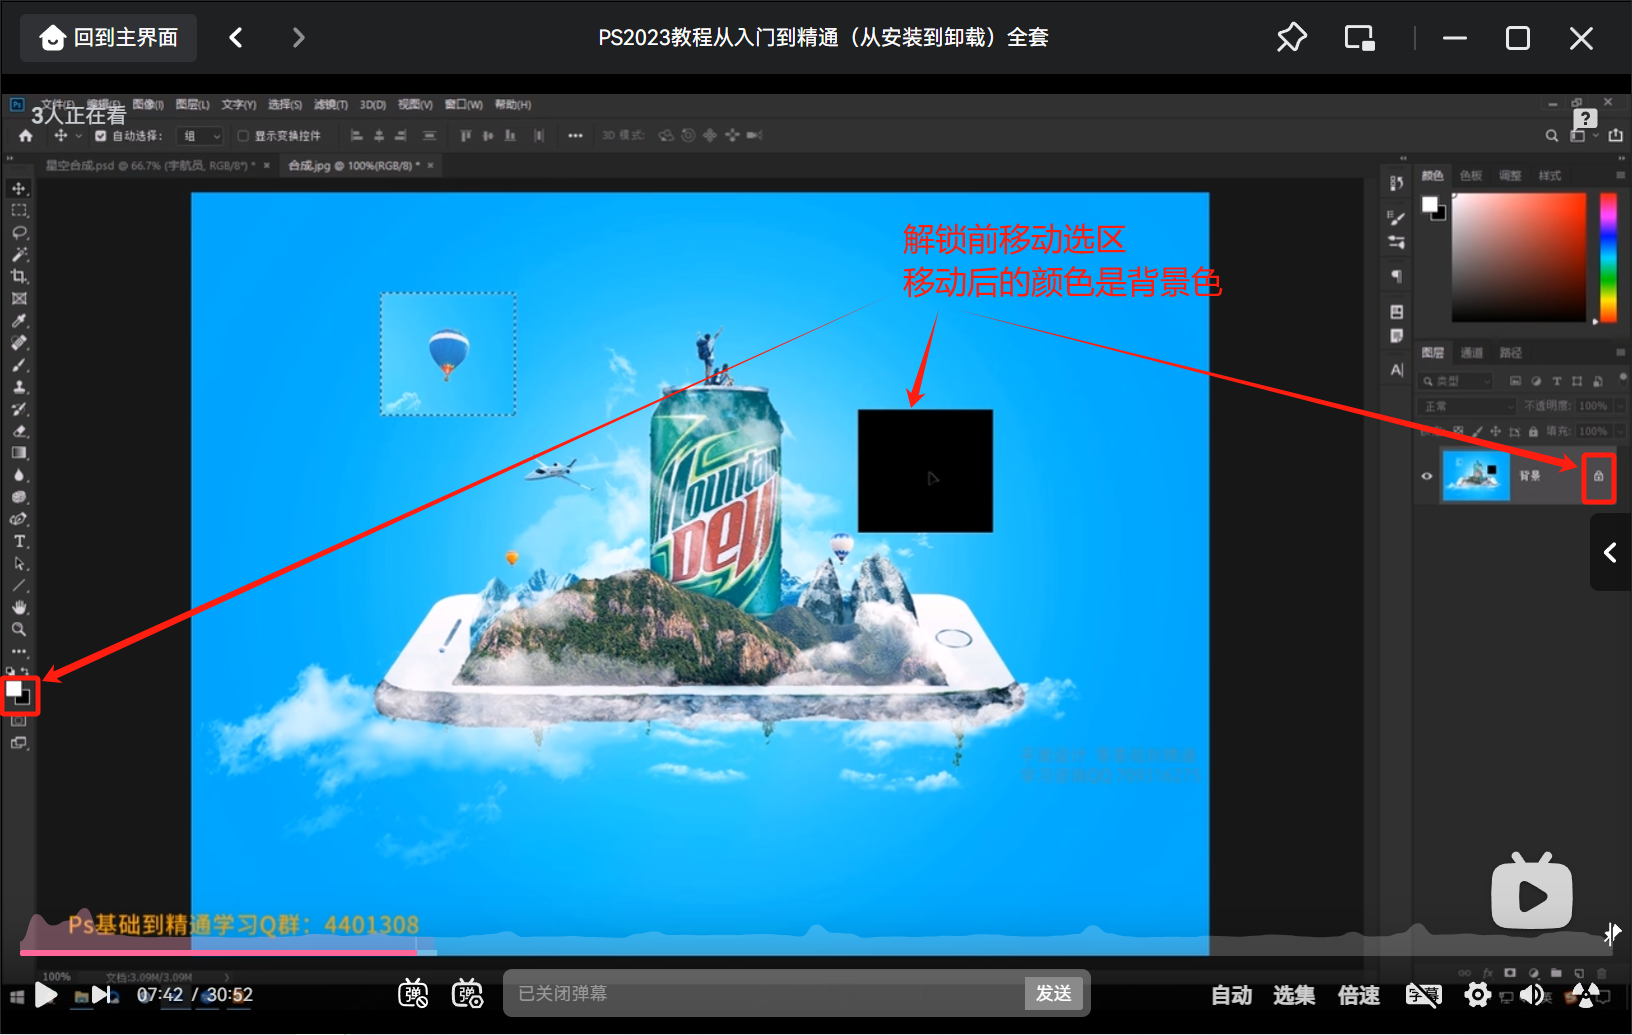Switch to the 路径 tab
The width and height of the screenshot is (1632, 1035).
coord(1510,353)
